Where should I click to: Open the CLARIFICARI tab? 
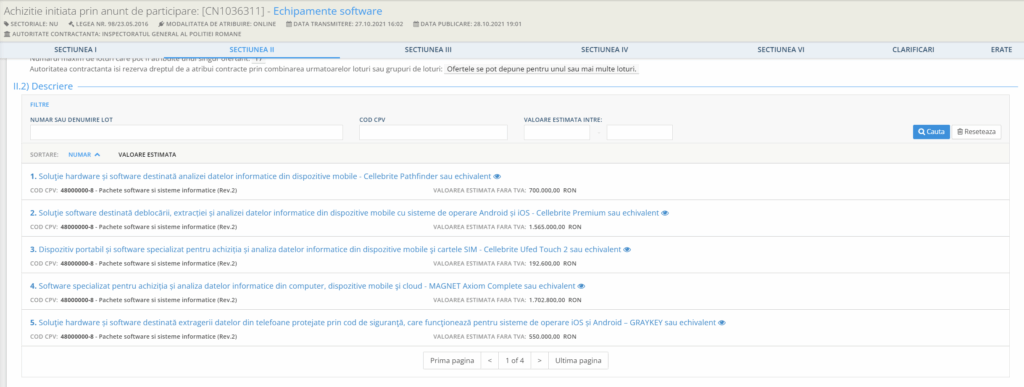click(x=913, y=50)
